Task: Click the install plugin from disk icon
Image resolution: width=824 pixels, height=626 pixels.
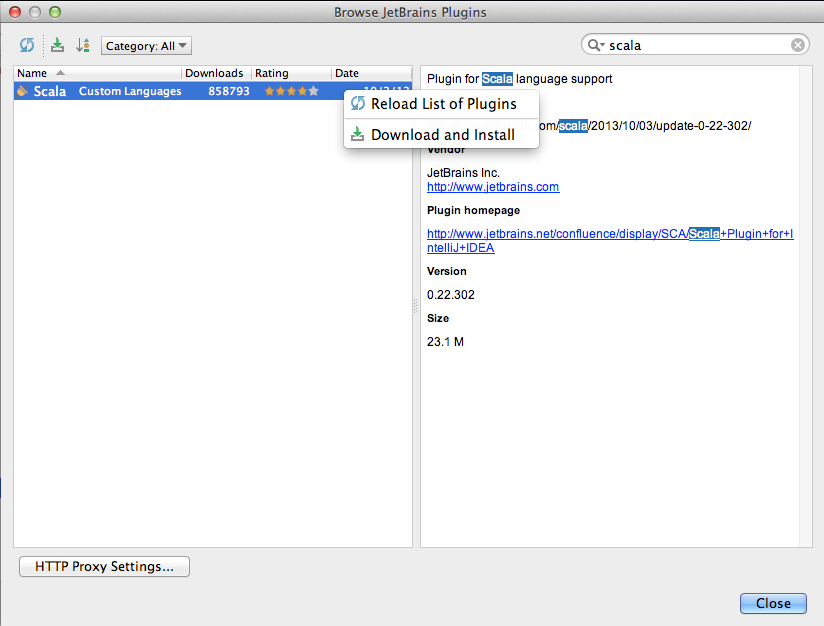Action: [x=57, y=45]
